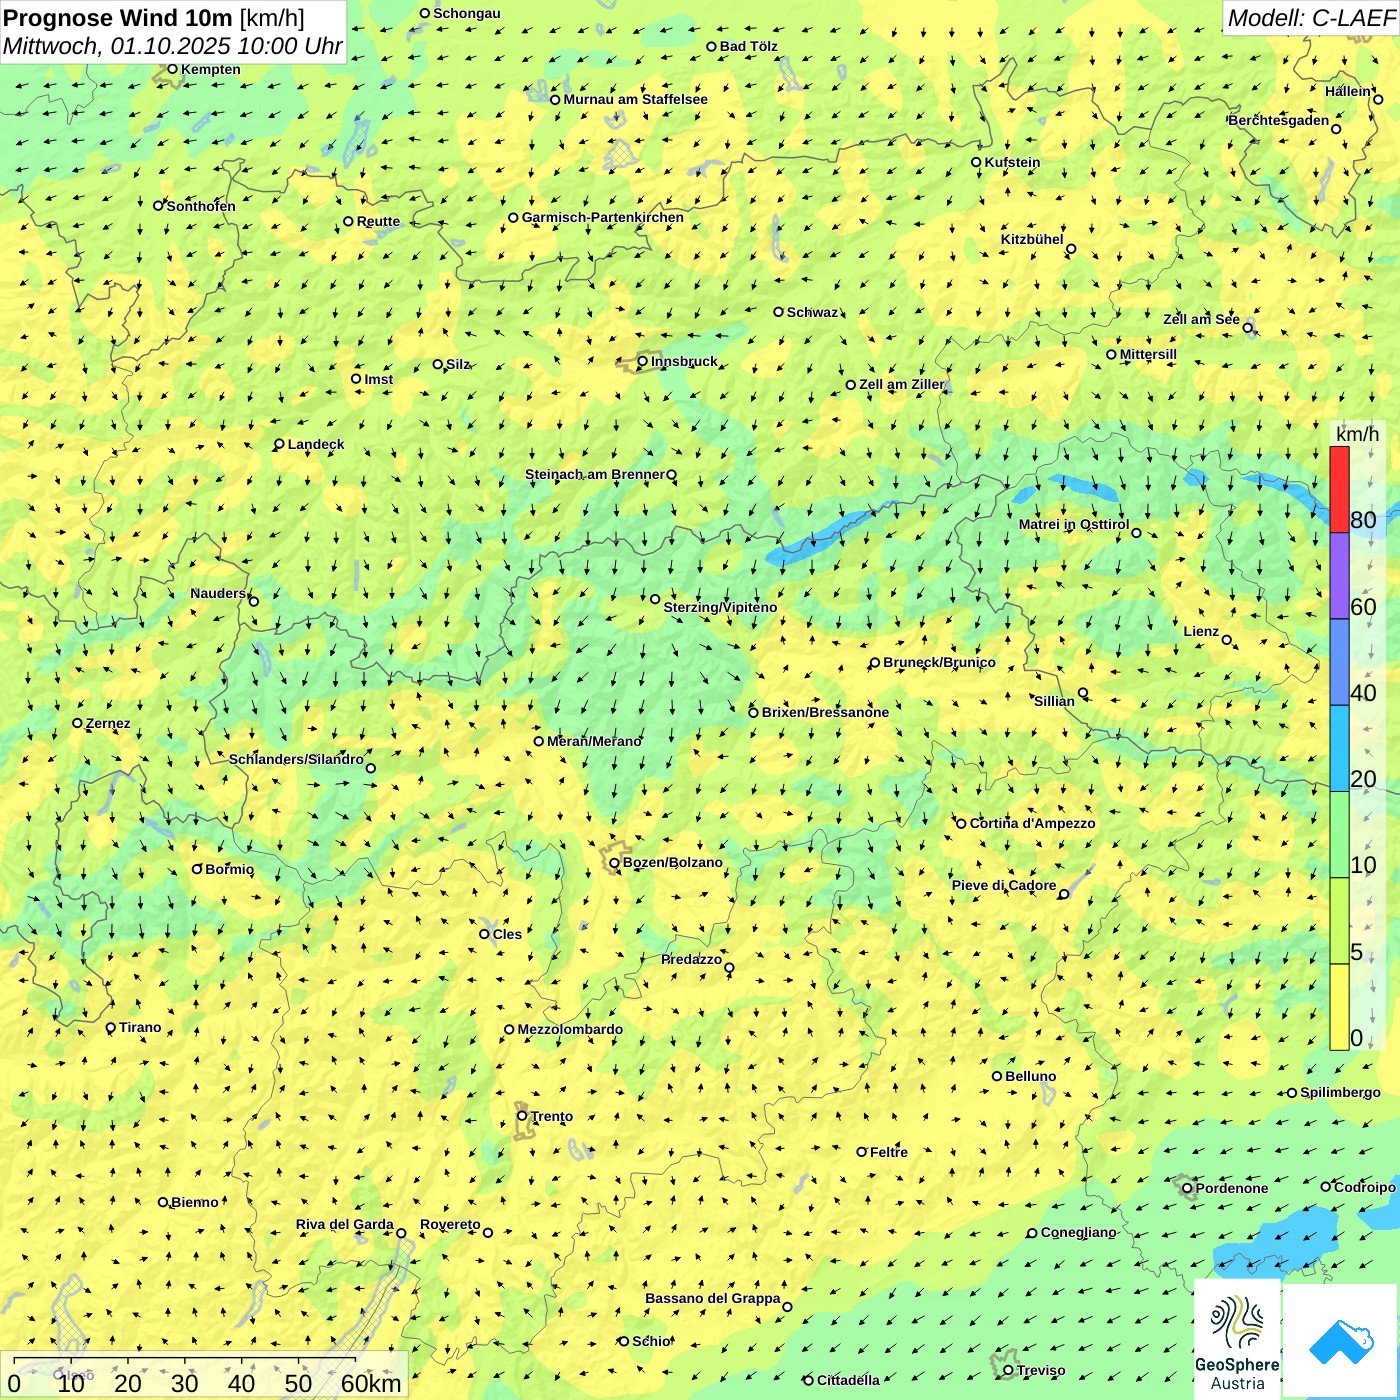Click the Kempten label
Image resolution: width=1400 pixels, height=1400 pixels.
(211, 69)
